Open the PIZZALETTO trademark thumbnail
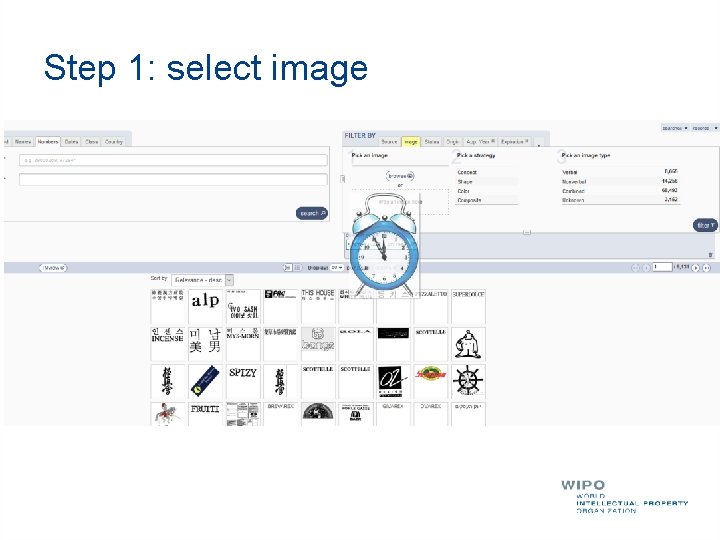Viewport: 720px width, 540px height. pyautogui.click(x=431, y=306)
